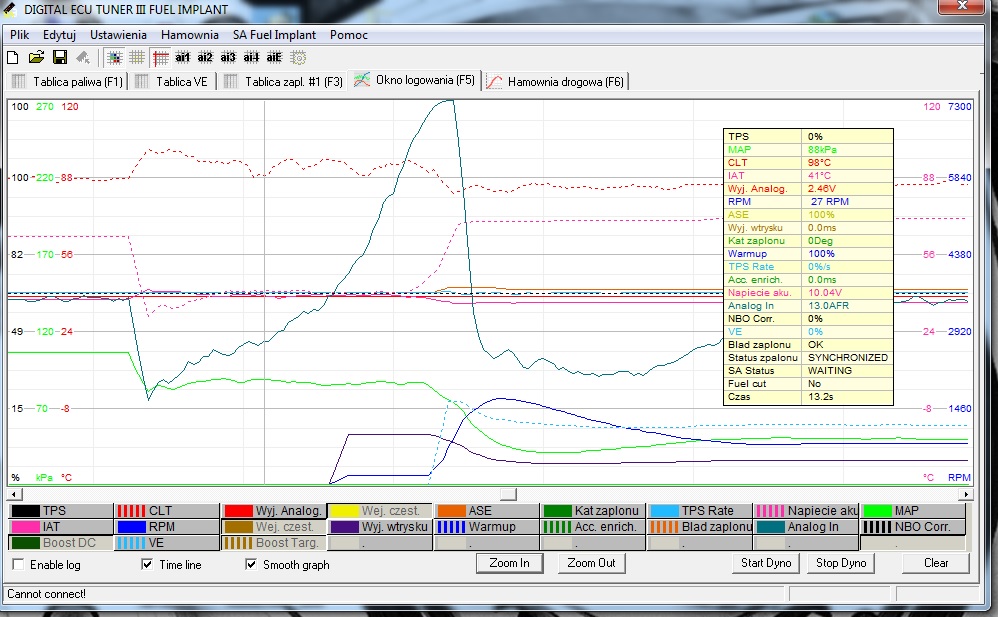Click the New file icon
Viewport: 998px width, 617px height.
(14, 58)
